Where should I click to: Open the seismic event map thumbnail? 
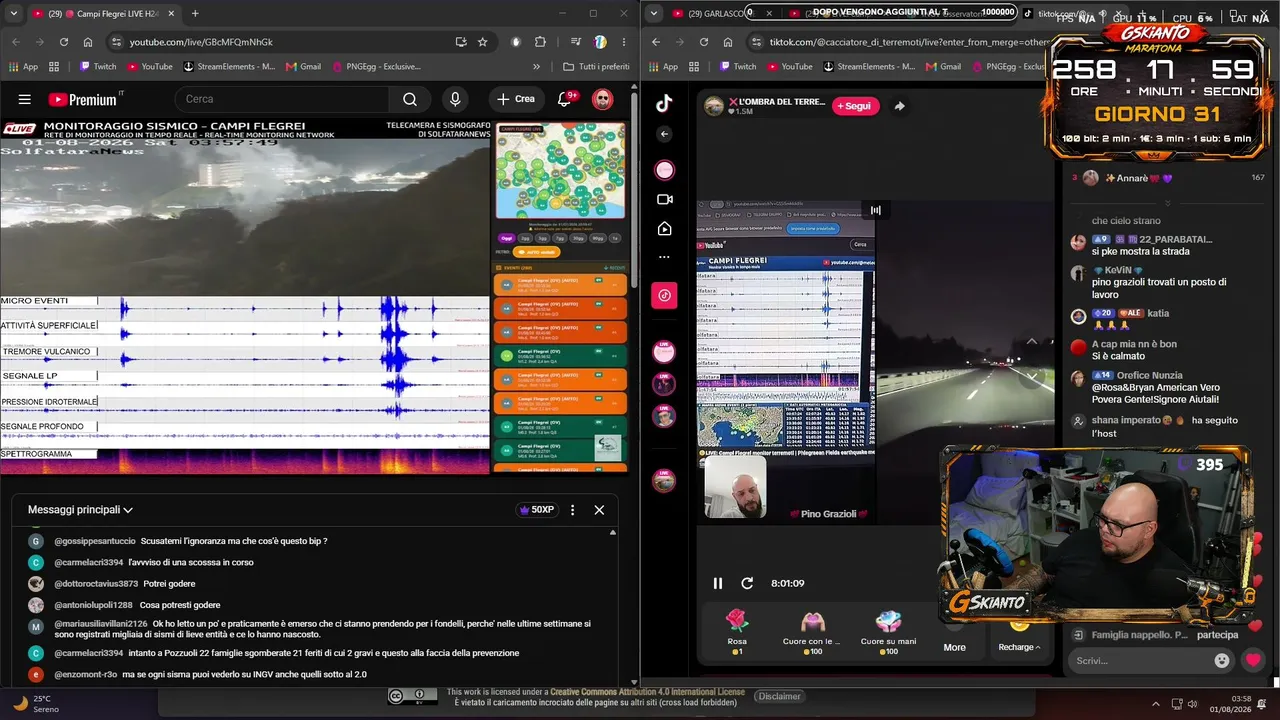pyautogui.click(x=560, y=171)
